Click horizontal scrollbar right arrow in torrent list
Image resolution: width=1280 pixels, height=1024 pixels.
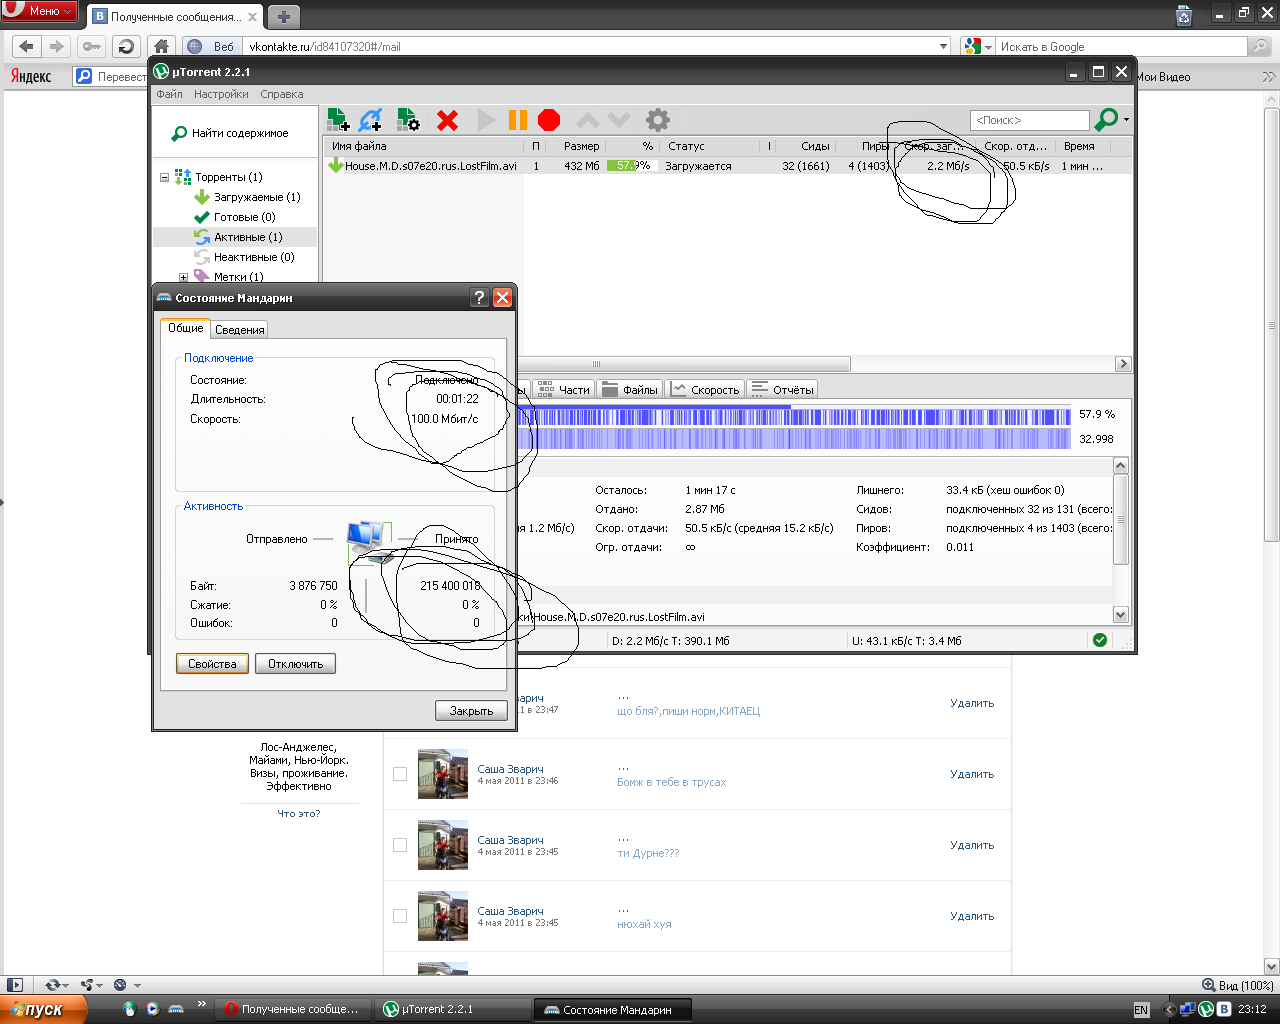[x=1123, y=364]
